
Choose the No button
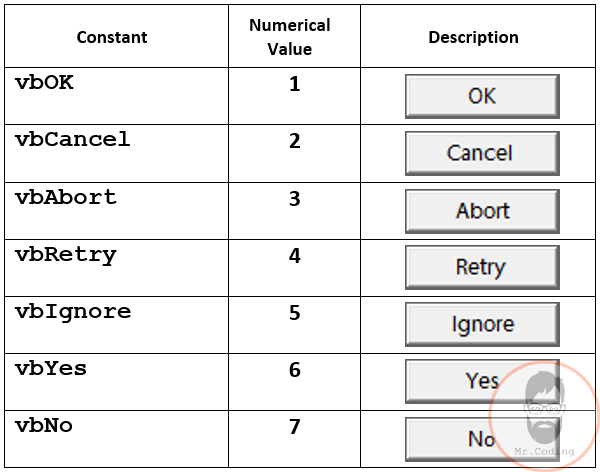482,439
